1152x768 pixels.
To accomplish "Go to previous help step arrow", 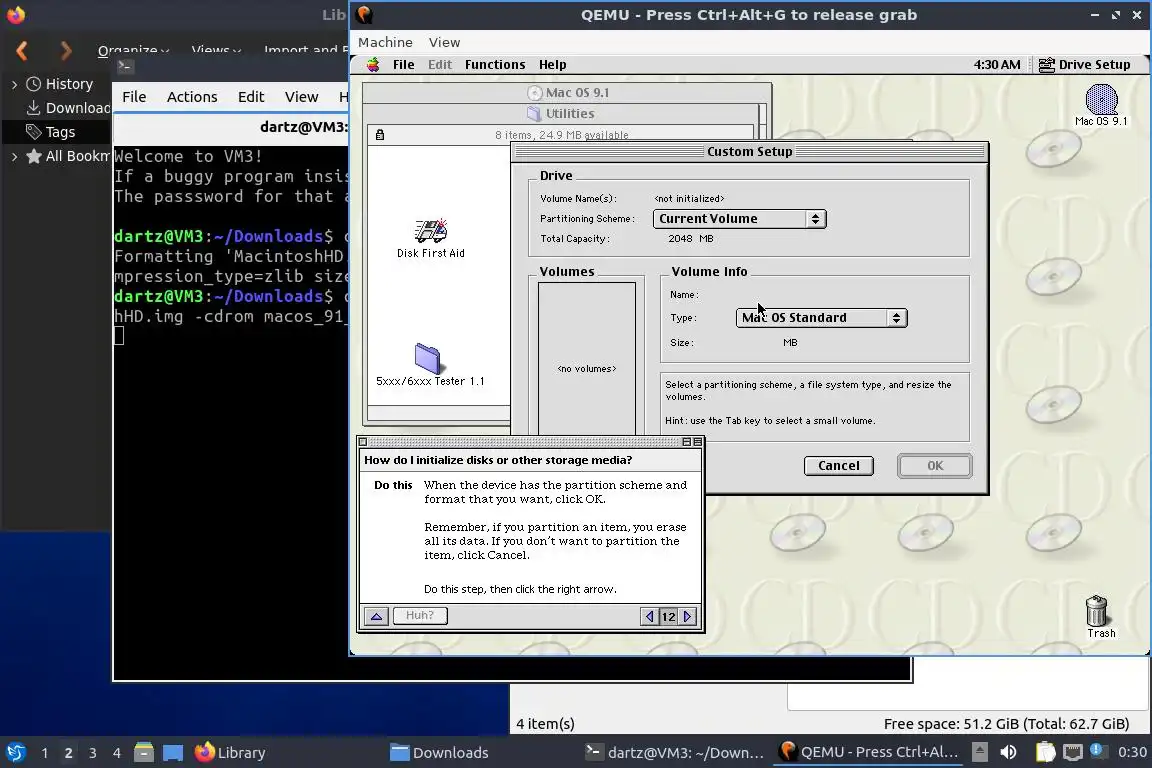I will [649, 617].
